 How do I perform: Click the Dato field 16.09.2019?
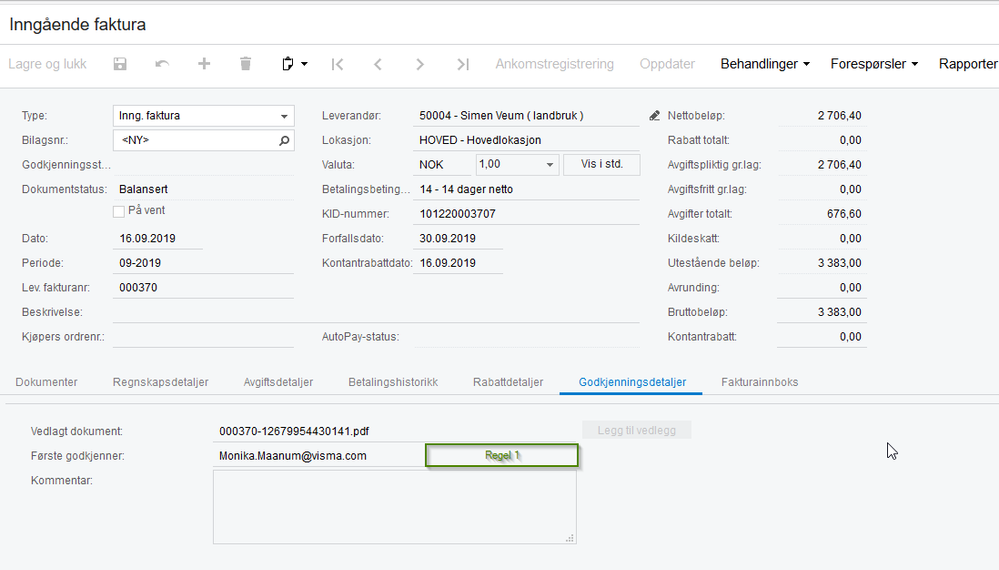click(x=157, y=238)
